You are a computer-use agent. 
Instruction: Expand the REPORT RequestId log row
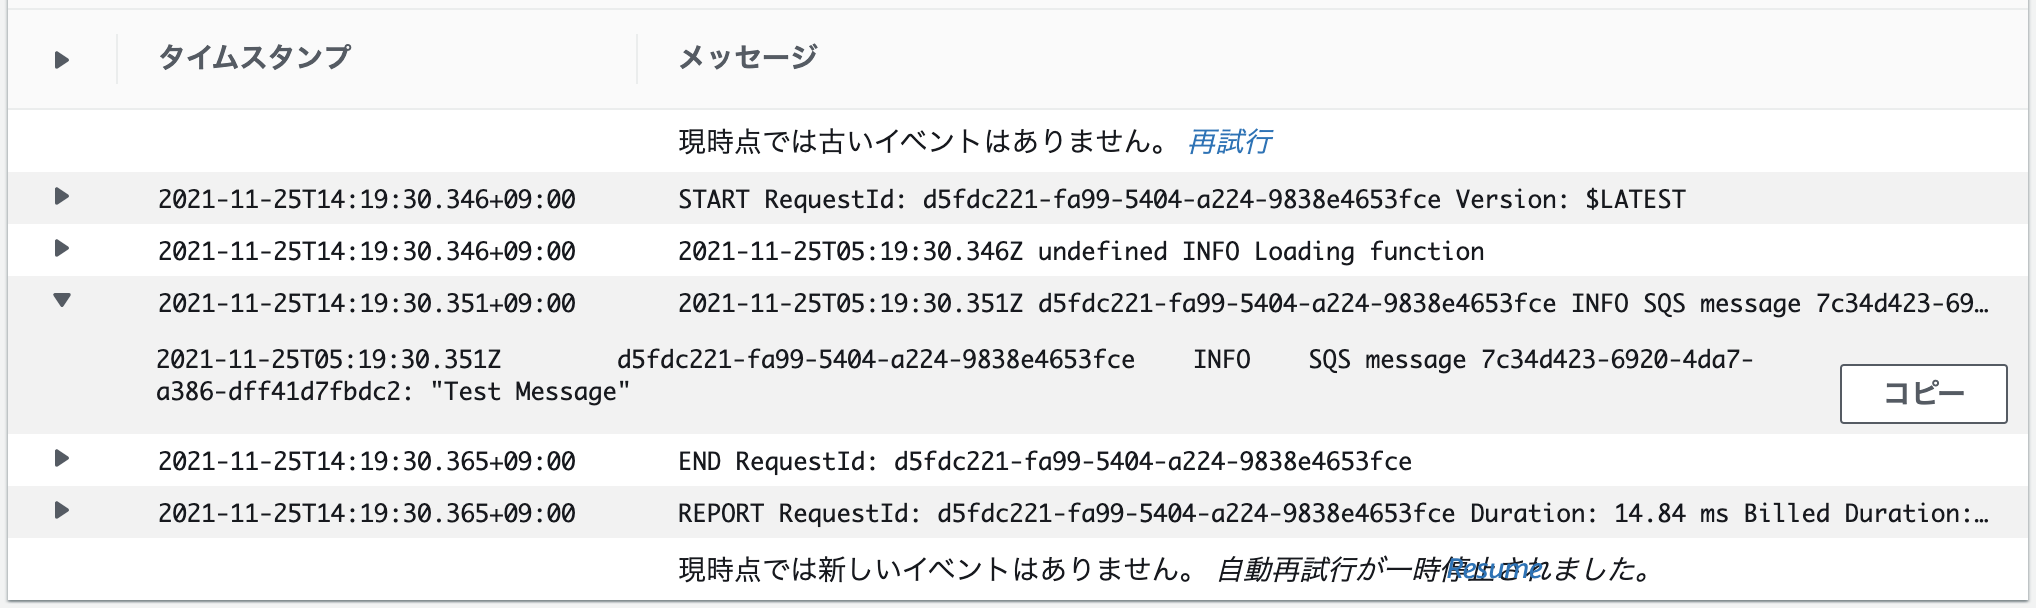point(62,511)
